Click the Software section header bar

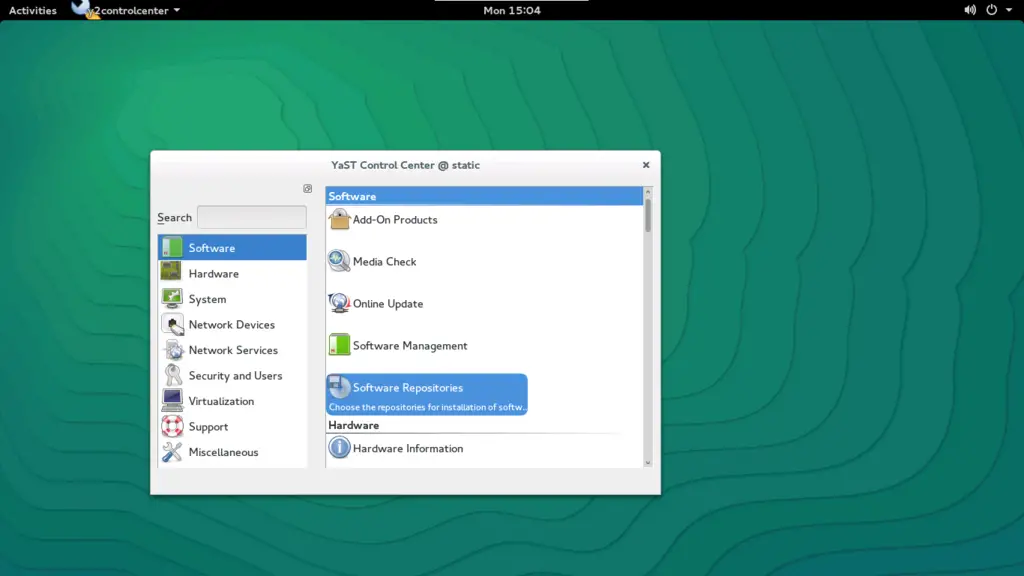tap(484, 196)
